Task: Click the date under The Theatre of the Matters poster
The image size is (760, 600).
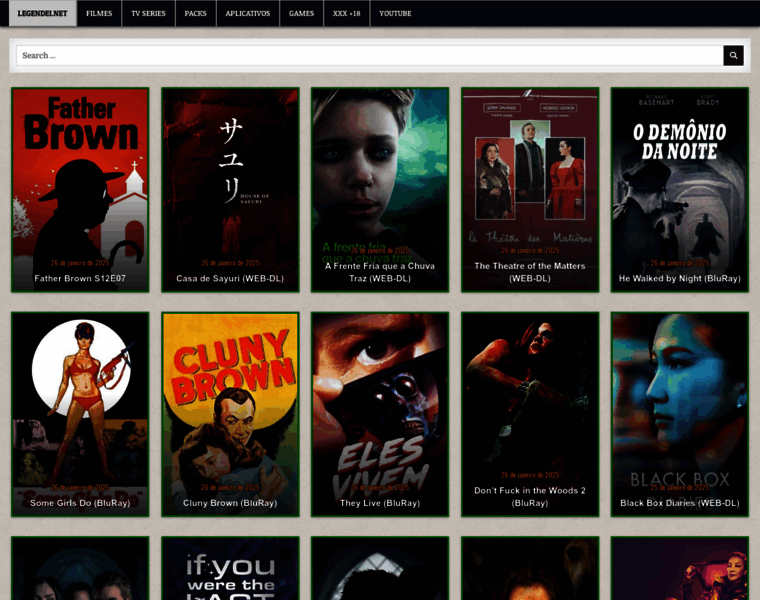Action: tap(530, 251)
